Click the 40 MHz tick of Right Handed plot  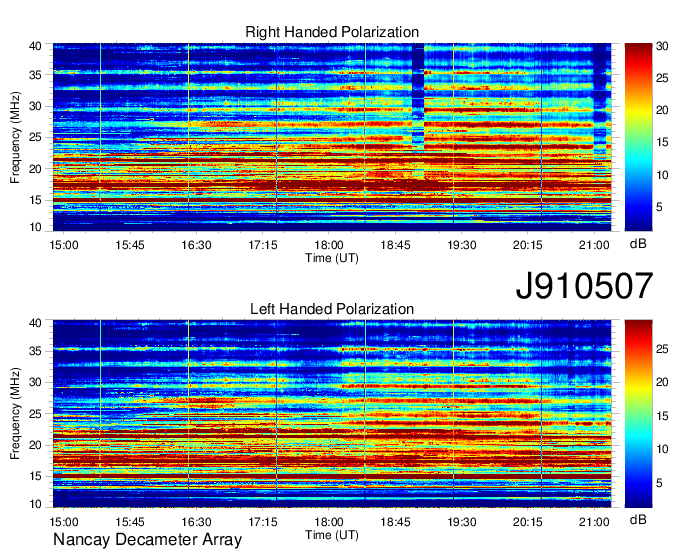tap(35, 46)
